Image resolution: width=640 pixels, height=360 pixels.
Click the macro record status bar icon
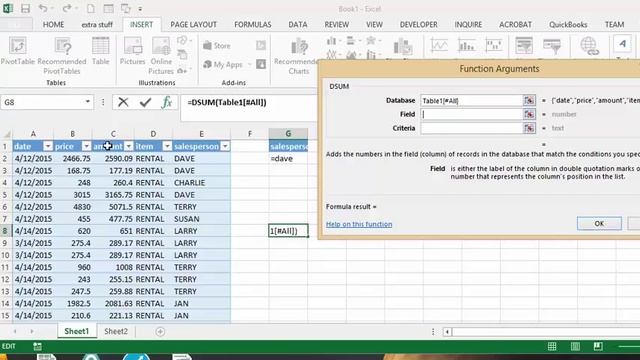tap(37, 347)
